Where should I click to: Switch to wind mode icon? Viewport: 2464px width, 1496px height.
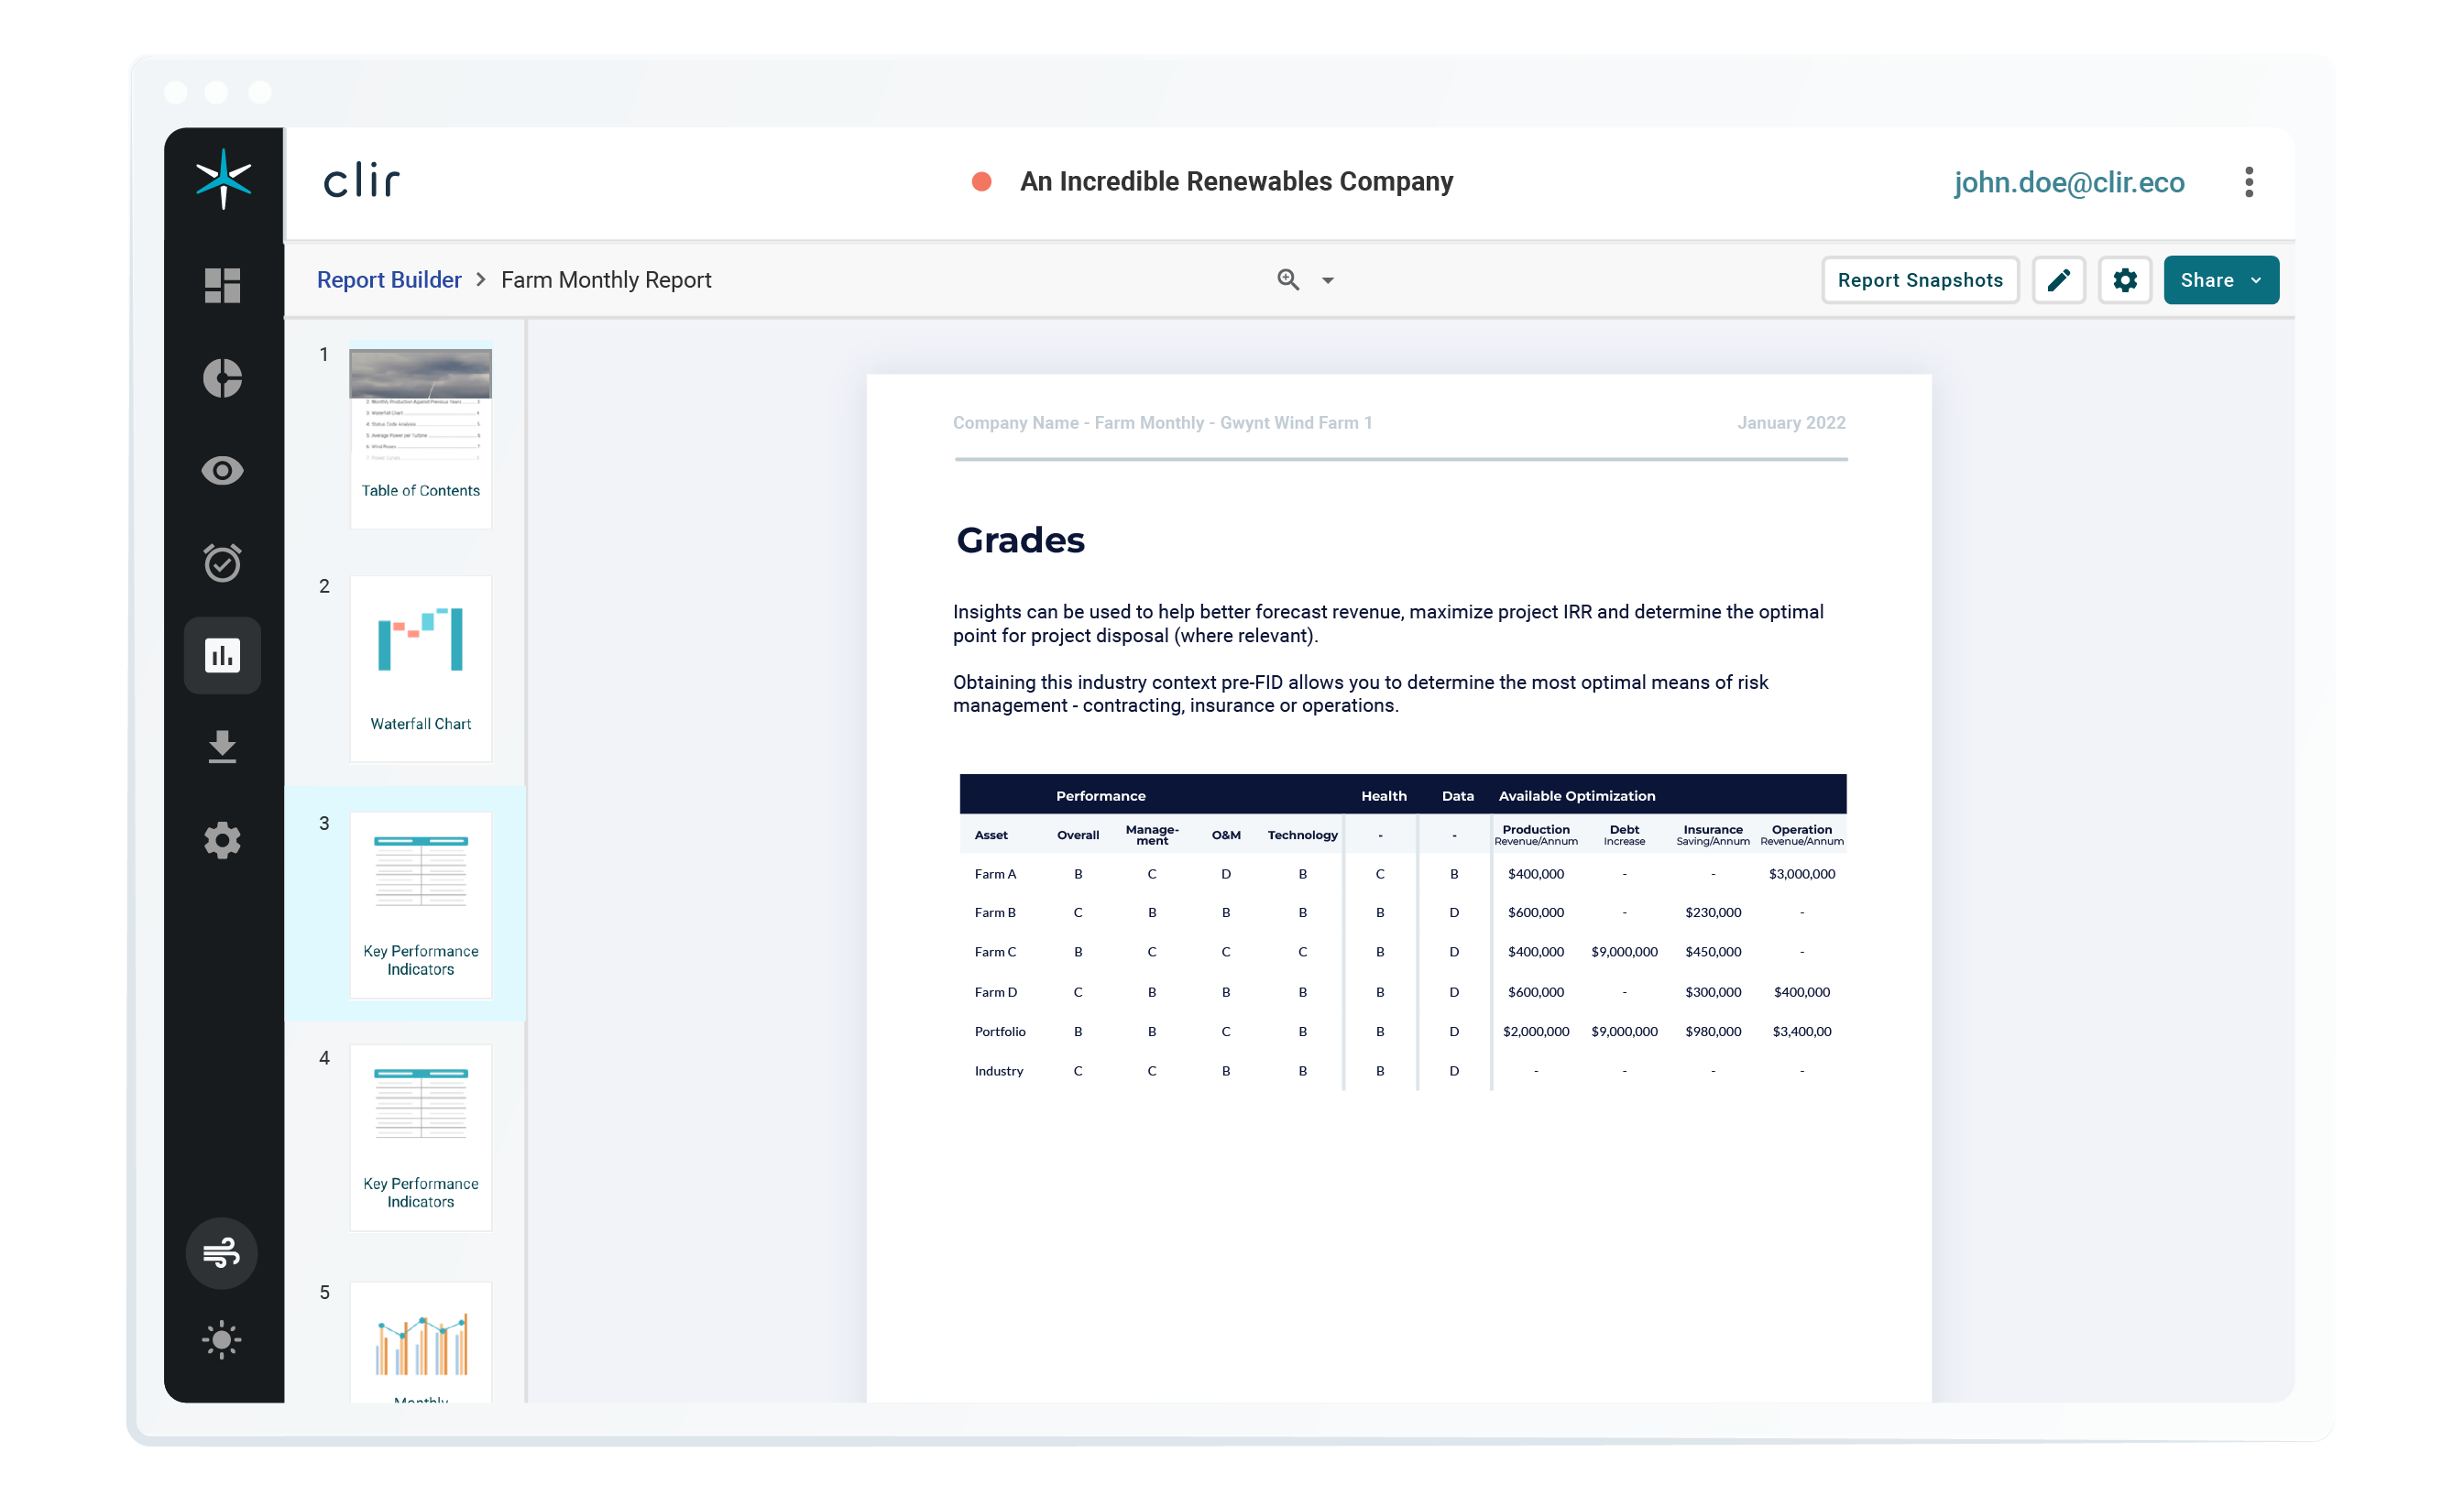(x=222, y=1253)
